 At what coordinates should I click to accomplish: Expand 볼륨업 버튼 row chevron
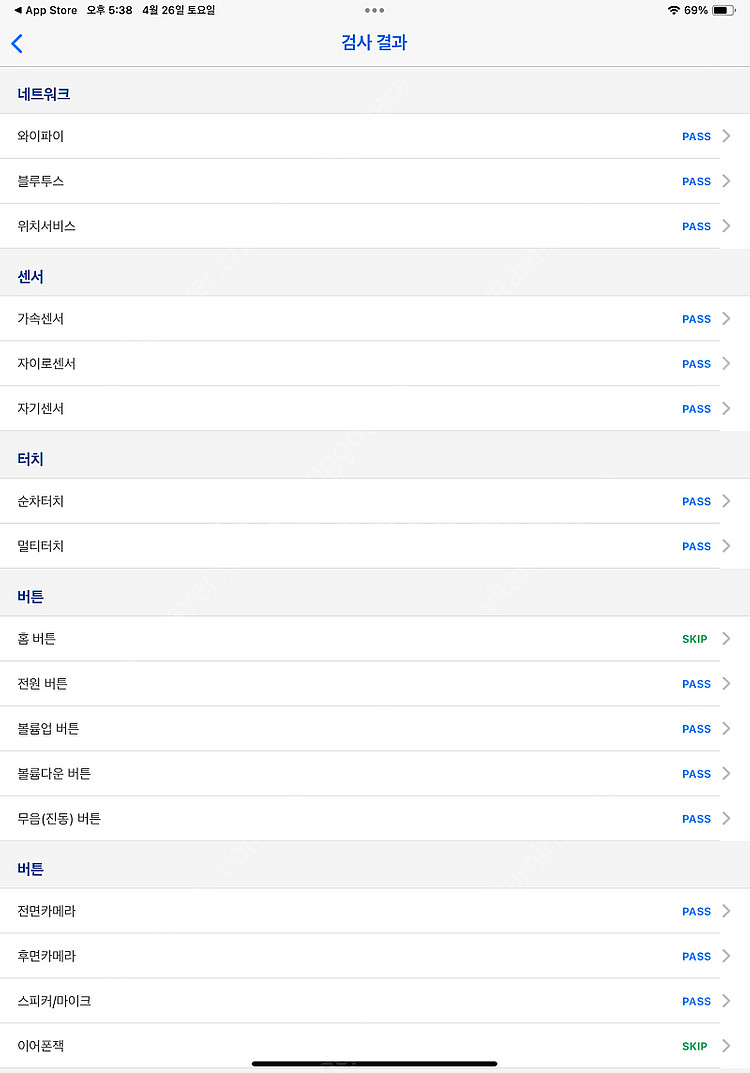pos(726,729)
